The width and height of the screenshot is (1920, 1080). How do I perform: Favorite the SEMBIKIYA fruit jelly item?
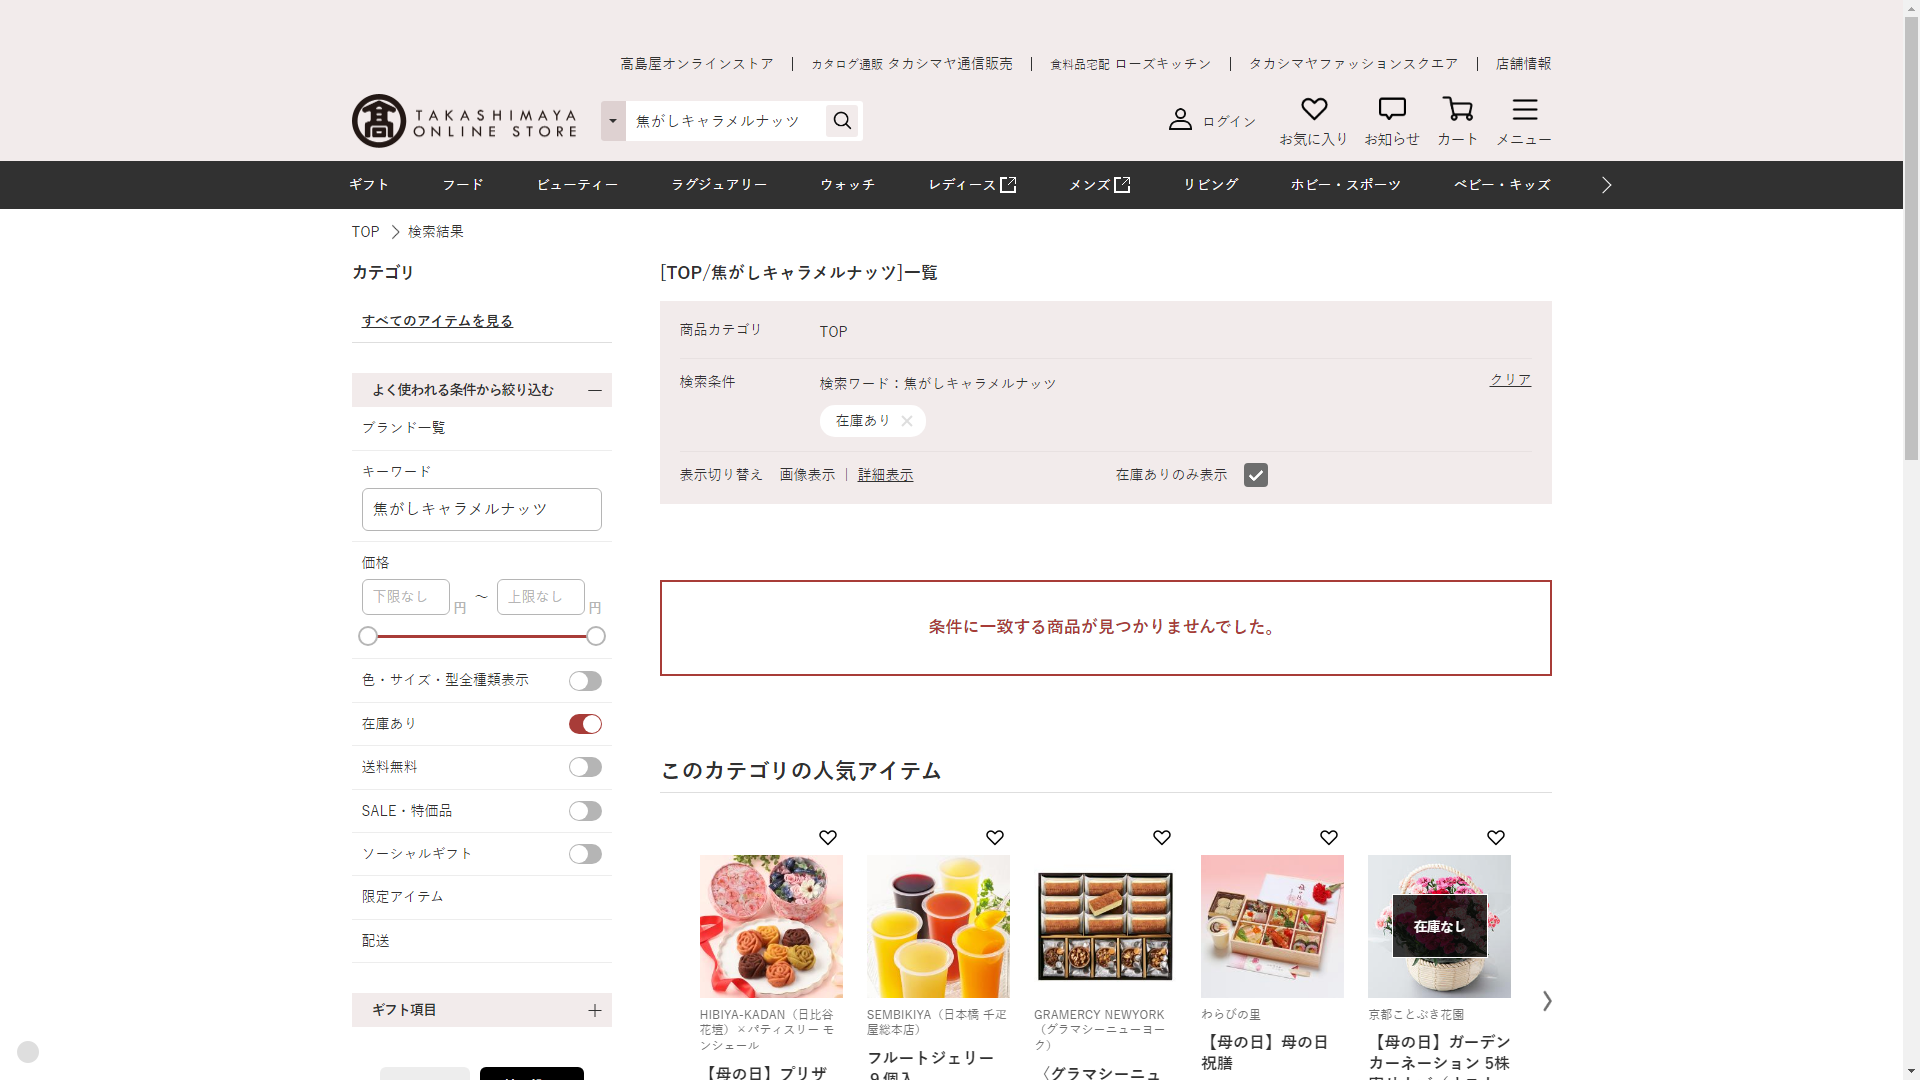click(994, 838)
